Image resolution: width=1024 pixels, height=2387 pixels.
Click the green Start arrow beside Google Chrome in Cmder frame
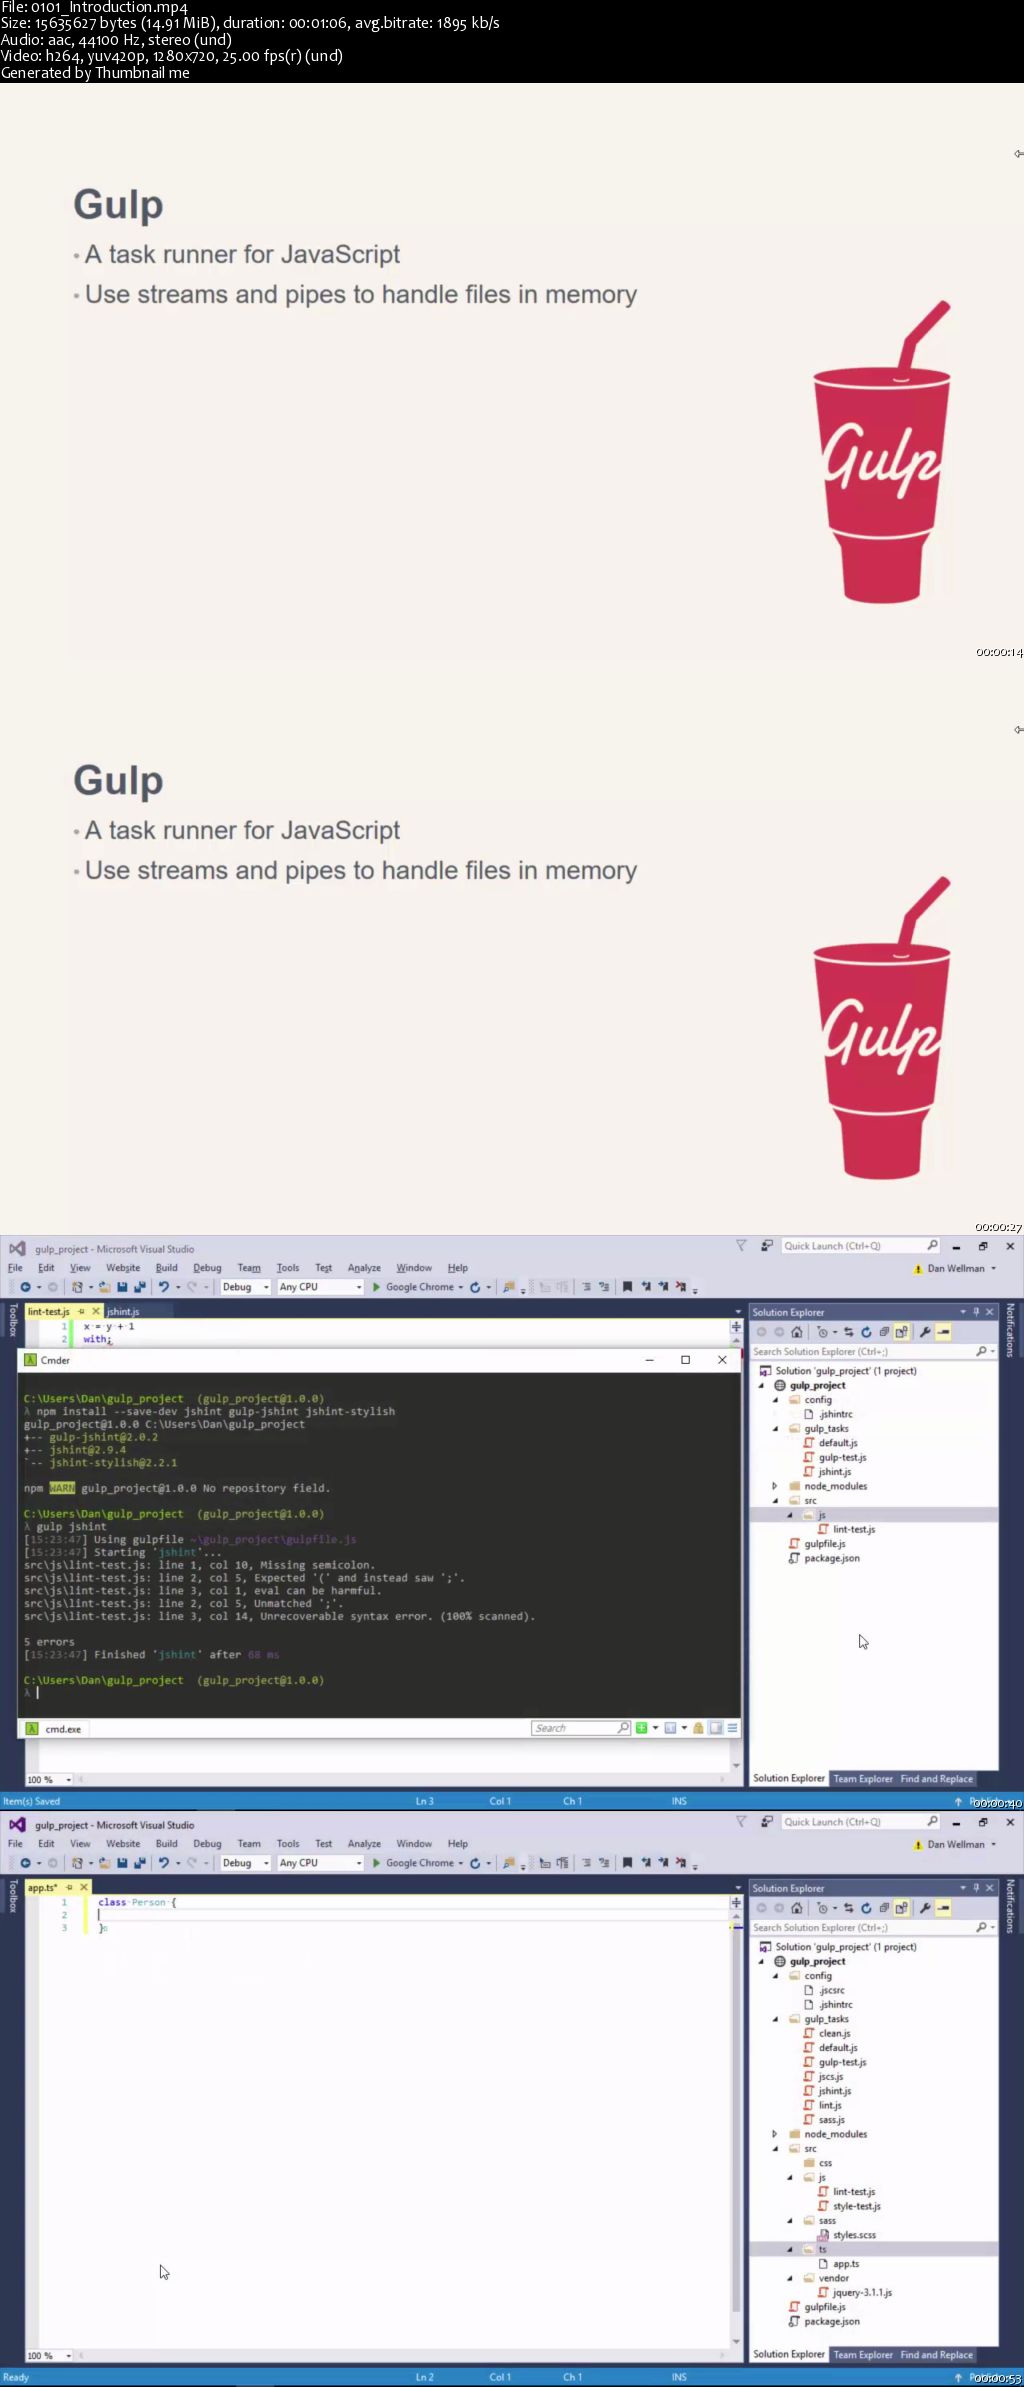(377, 1287)
